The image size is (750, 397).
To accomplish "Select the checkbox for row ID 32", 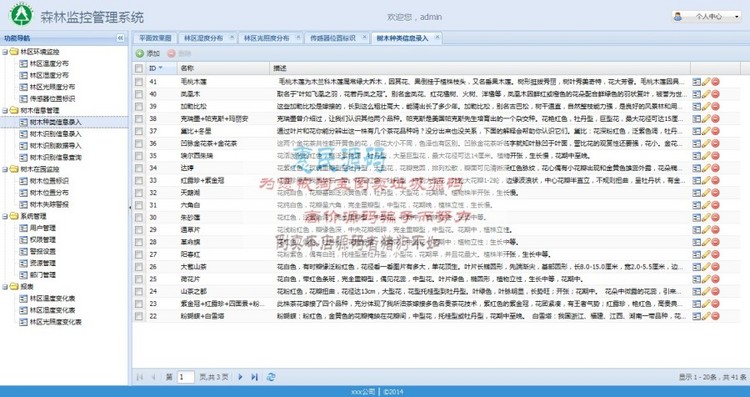I will 139,193.
